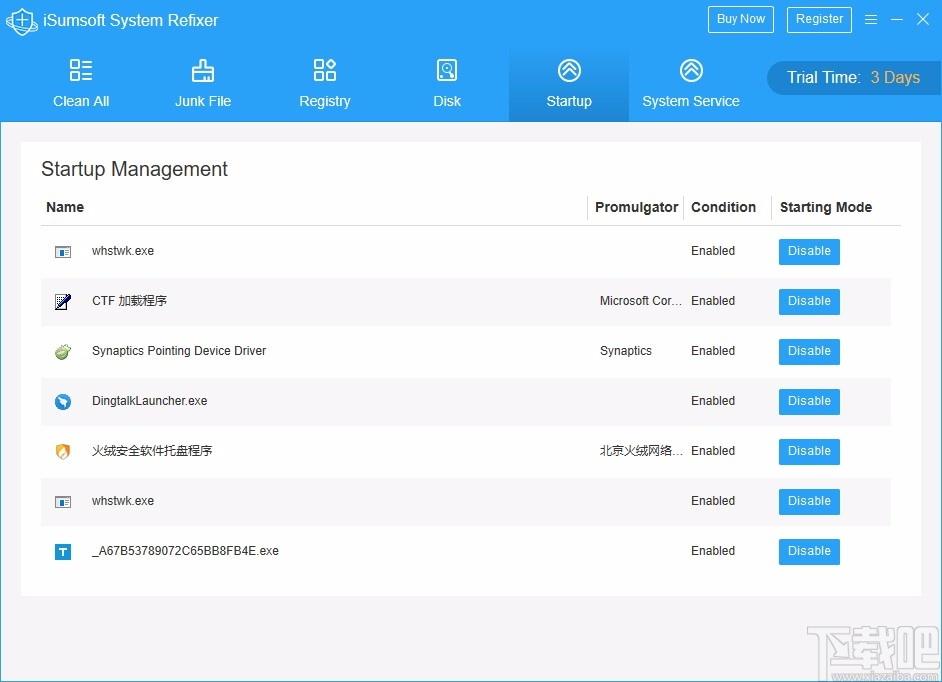Click the Starting Mode column header
The width and height of the screenshot is (942, 682).
[x=825, y=207]
